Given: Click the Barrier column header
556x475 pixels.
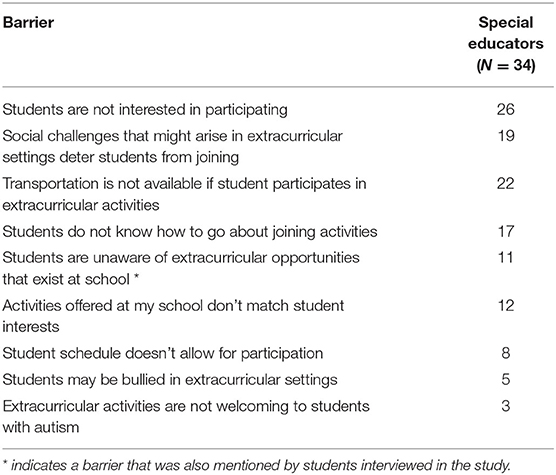Looking at the screenshot, I should click(28, 23).
